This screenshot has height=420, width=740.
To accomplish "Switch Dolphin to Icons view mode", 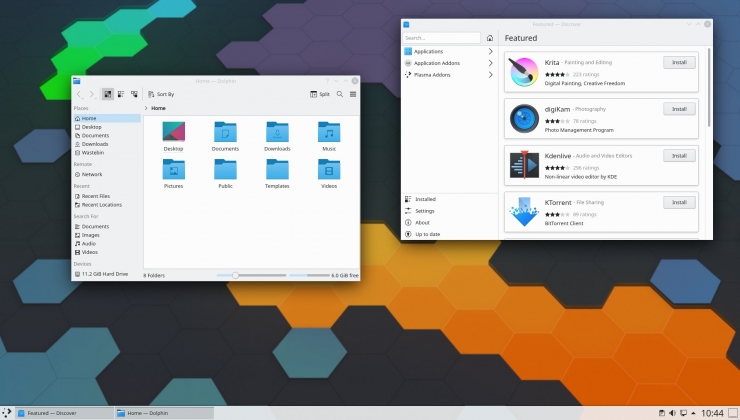I will (107, 94).
